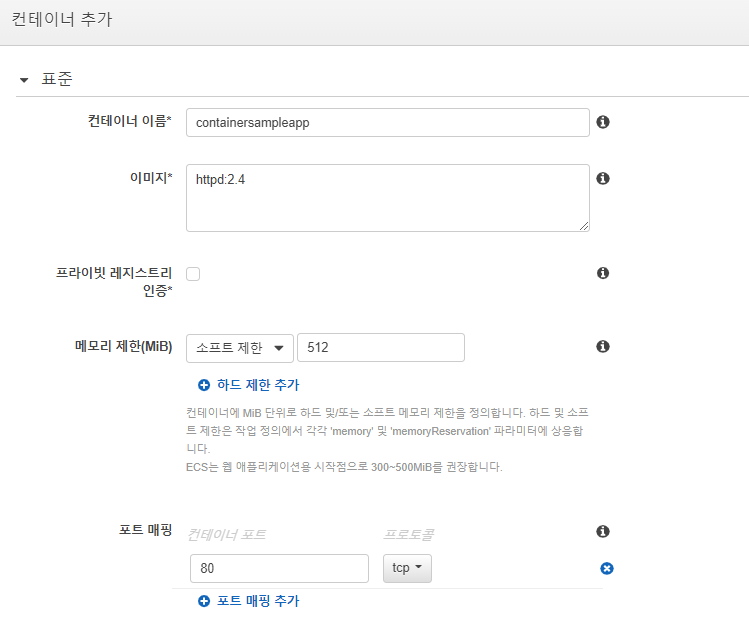Click the 표준 section heading text
Viewport: 749px width, 628px height.
56,79
